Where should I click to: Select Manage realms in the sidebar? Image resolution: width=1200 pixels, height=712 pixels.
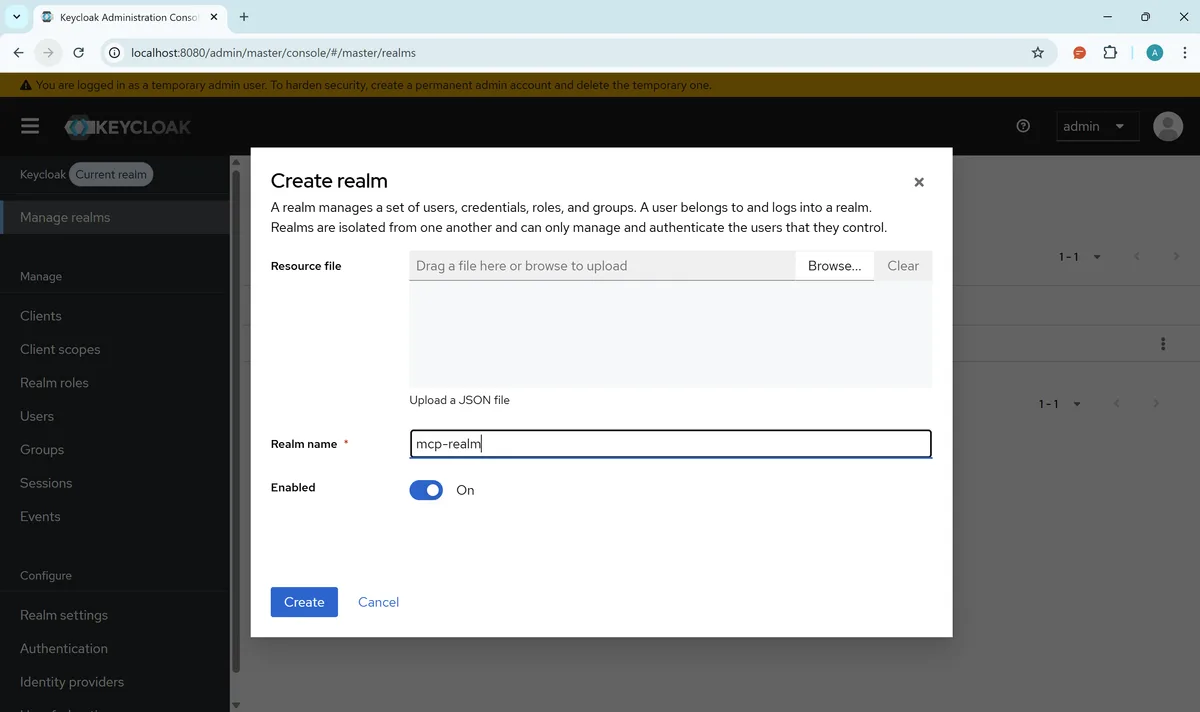tap(115, 217)
